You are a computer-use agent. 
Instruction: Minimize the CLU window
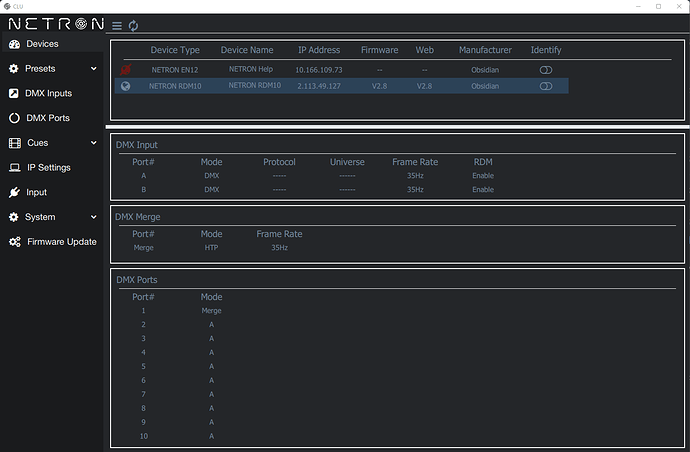pos(638,6)
